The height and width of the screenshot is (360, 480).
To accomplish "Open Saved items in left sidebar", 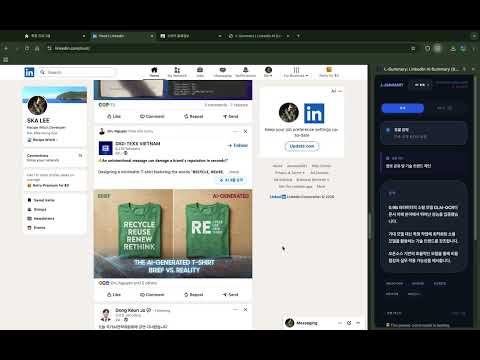I will 41,200.
